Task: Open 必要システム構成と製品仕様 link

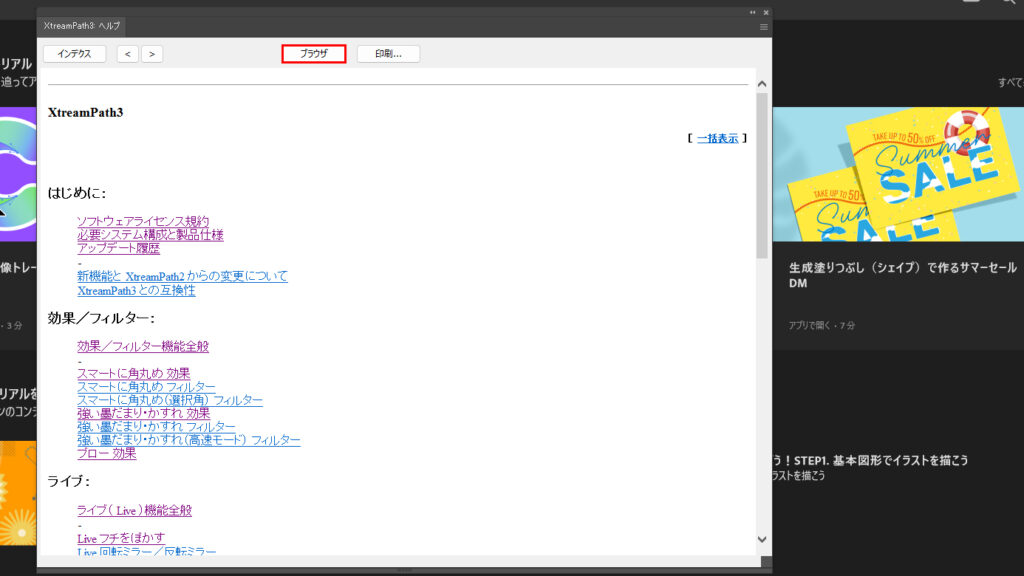Action: tap(150, 234)
